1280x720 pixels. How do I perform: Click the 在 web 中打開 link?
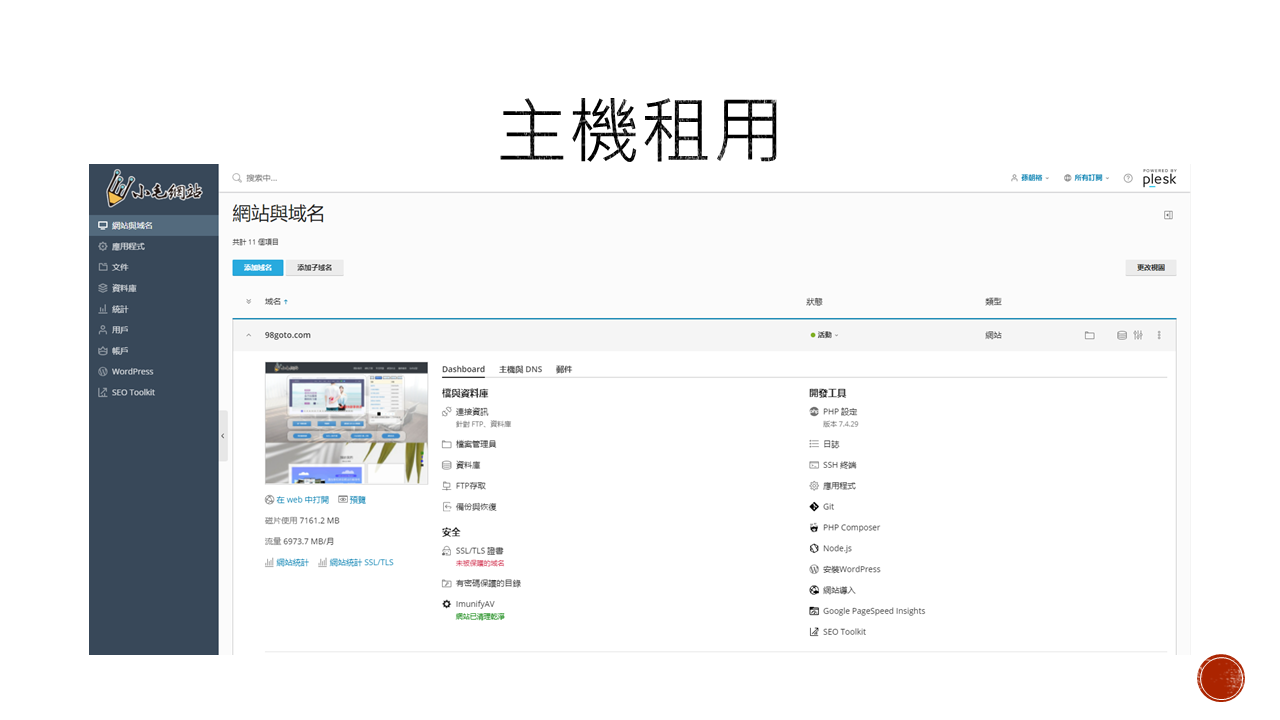tap(302, 500)
